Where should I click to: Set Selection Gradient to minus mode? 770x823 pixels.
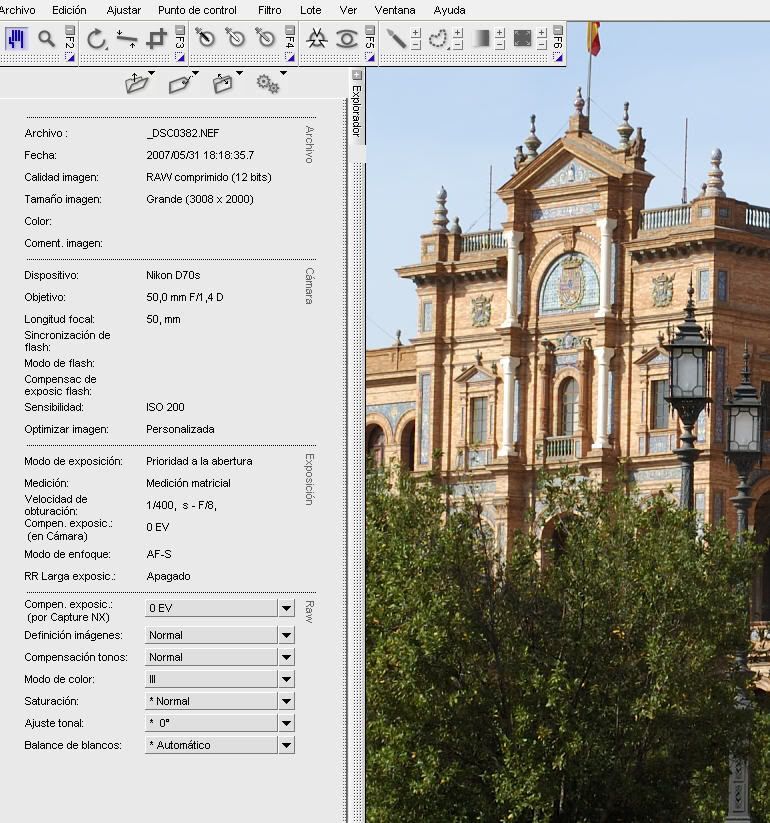tap(500, 45)
